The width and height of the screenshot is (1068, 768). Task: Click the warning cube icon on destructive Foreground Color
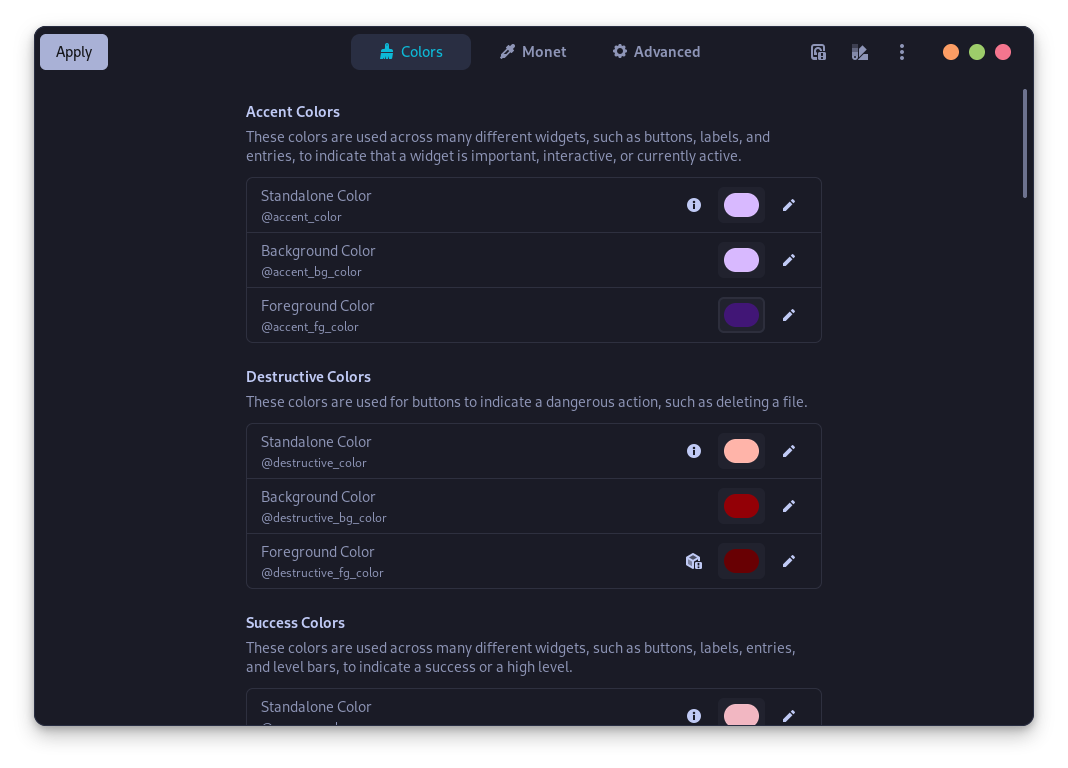click(x=694, y=561)
